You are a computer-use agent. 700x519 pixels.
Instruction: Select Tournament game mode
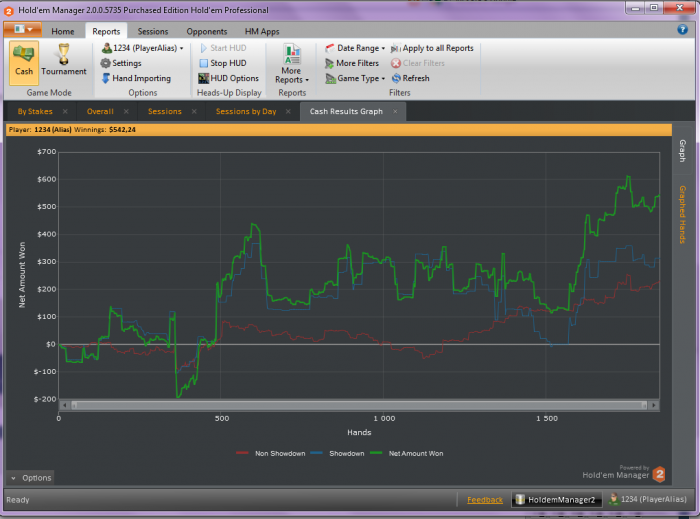click(x=63, y=62)
